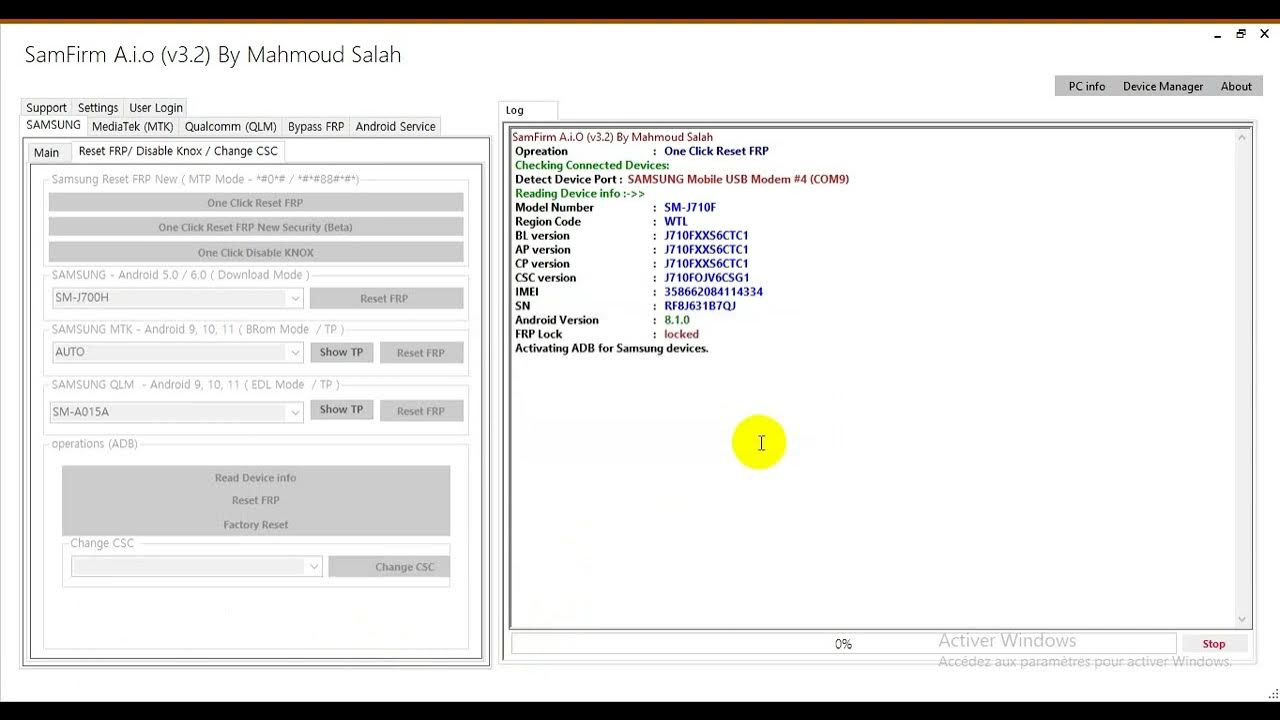The height and width of the screenshot is (720, 1280).
Task: Open Device Manager
Action: click(1163, 86)
